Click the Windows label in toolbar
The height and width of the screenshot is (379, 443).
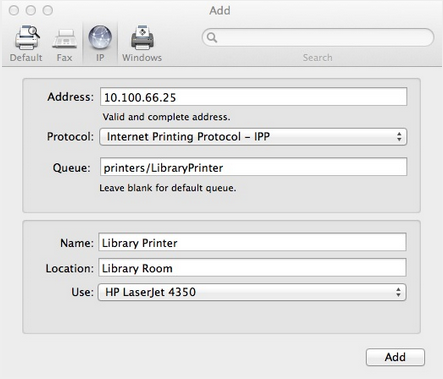(142, 58)
